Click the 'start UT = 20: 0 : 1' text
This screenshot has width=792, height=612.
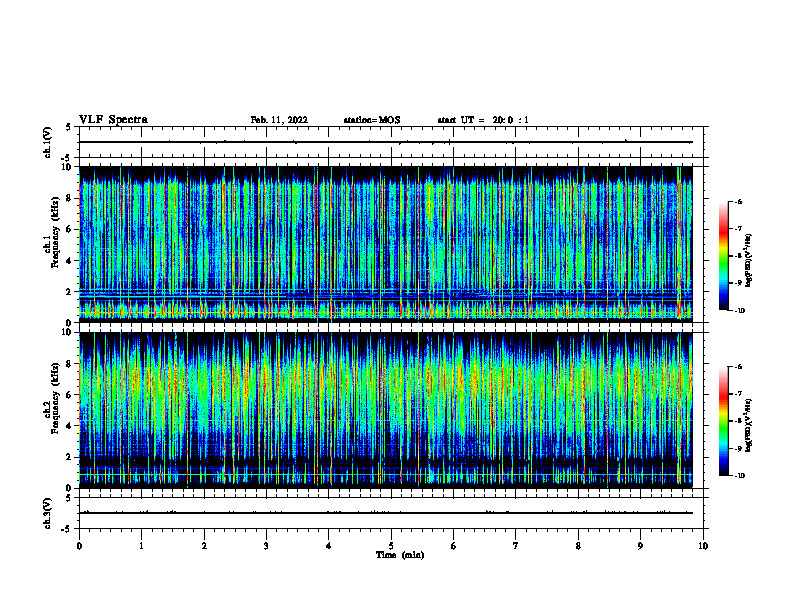pyautogui.click(x=483, y=120)
